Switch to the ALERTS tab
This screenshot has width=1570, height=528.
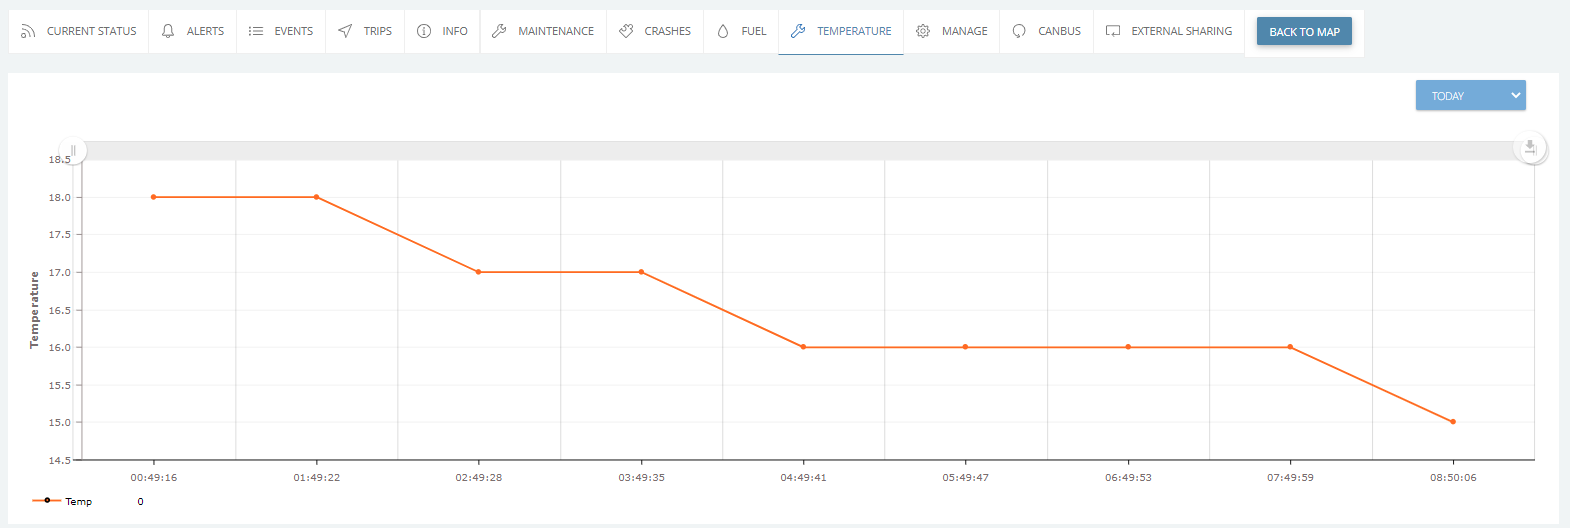point(193,31)
